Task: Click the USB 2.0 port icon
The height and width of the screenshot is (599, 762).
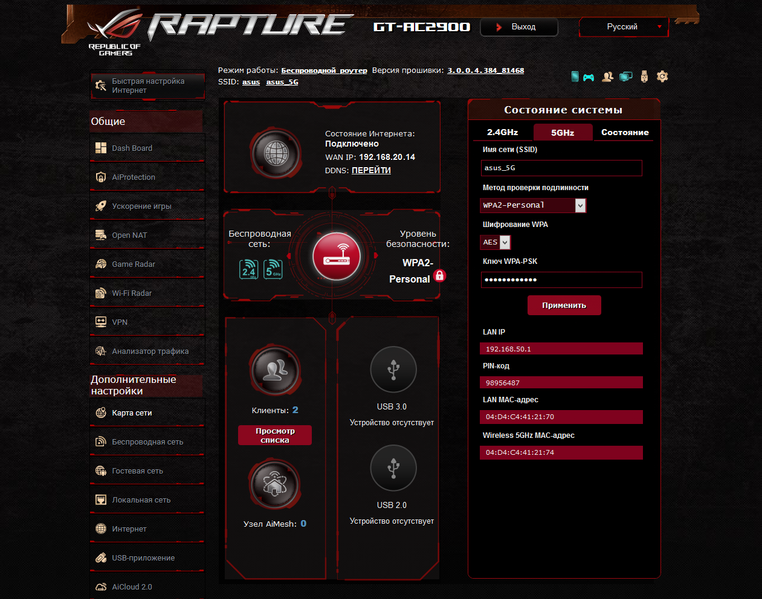Action: (393, 468)
